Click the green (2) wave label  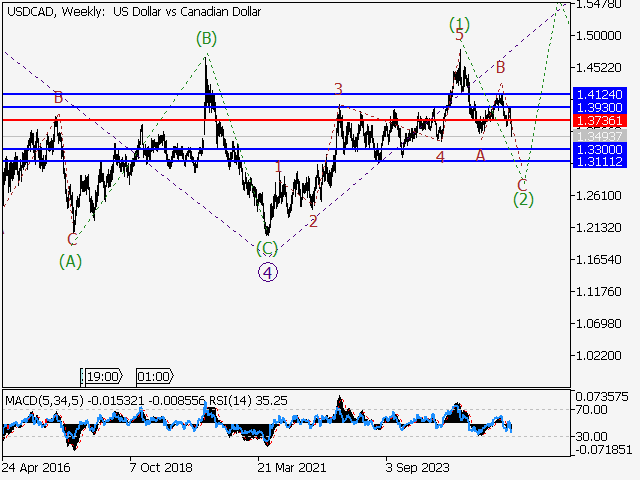coord(523,199)
